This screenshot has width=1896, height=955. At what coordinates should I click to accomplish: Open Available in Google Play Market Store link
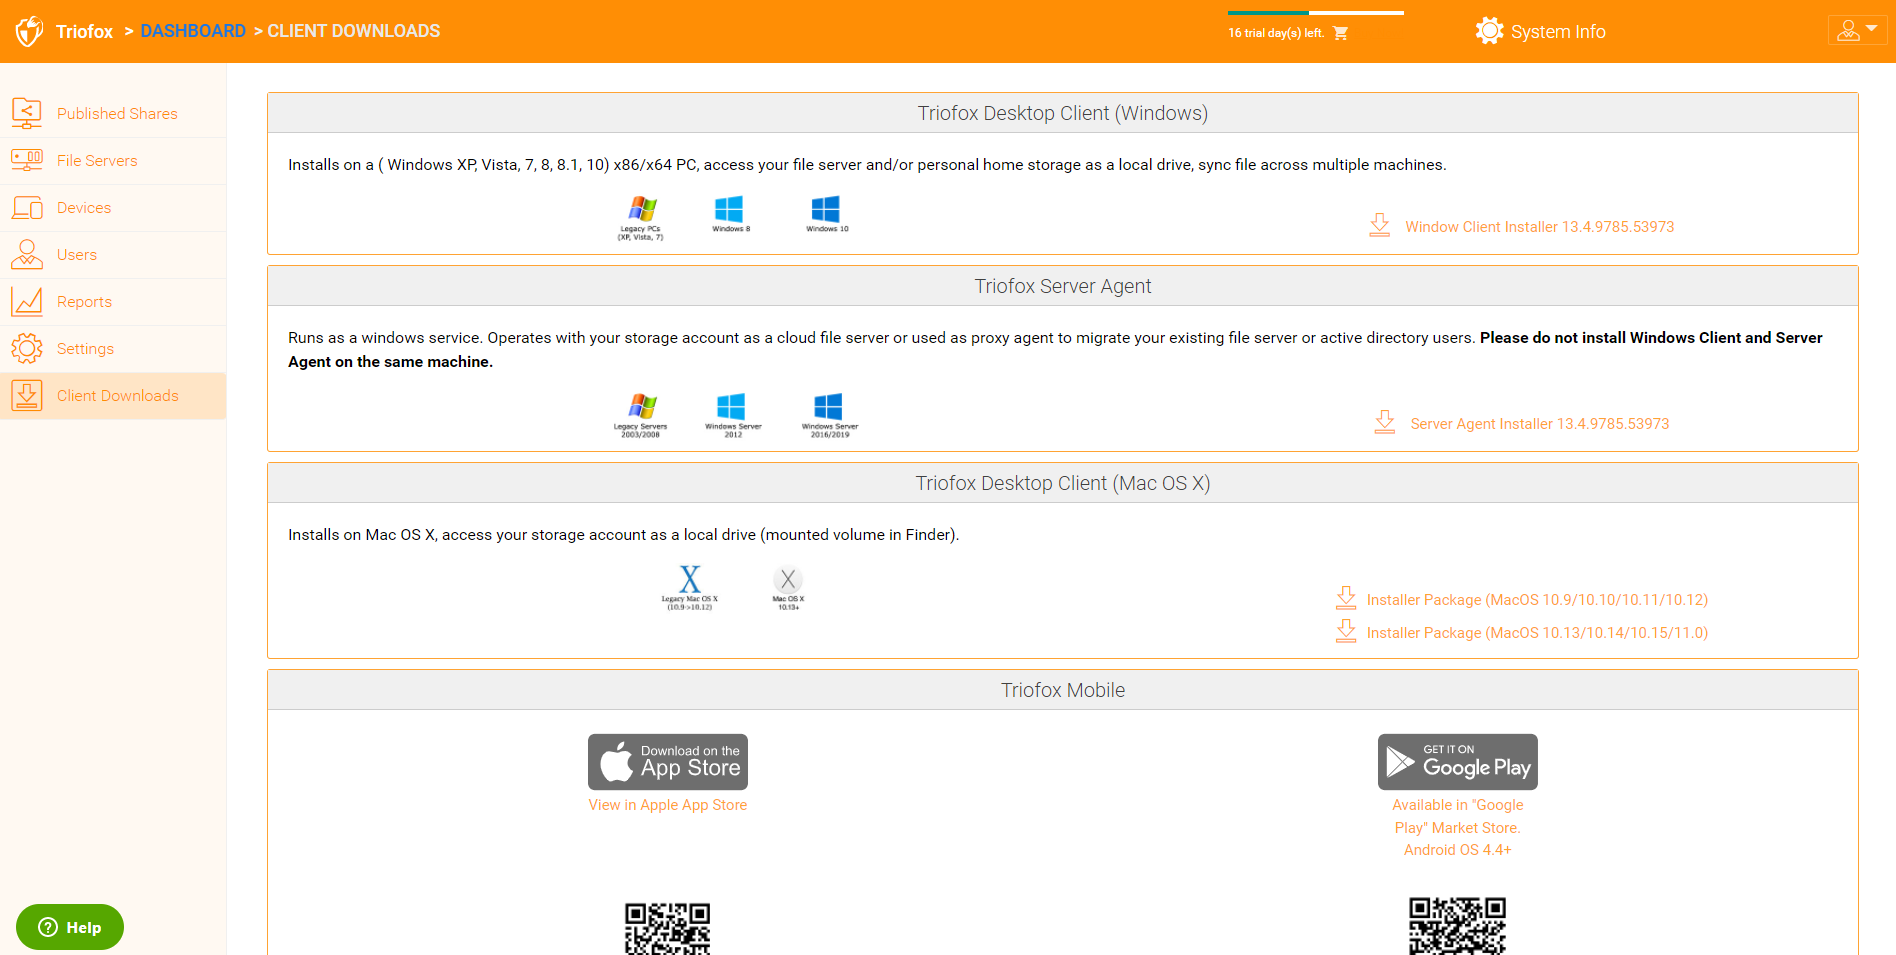(1458, 828)
